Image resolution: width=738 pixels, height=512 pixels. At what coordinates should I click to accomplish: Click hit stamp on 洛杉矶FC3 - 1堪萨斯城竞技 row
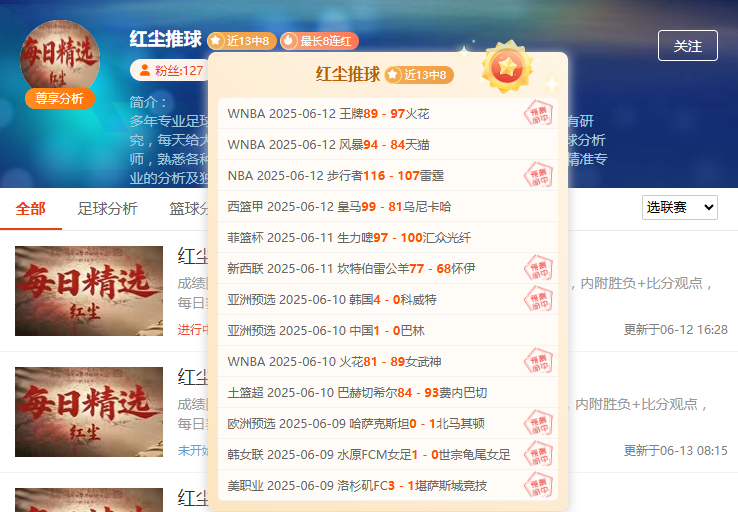tap(538, 485)
